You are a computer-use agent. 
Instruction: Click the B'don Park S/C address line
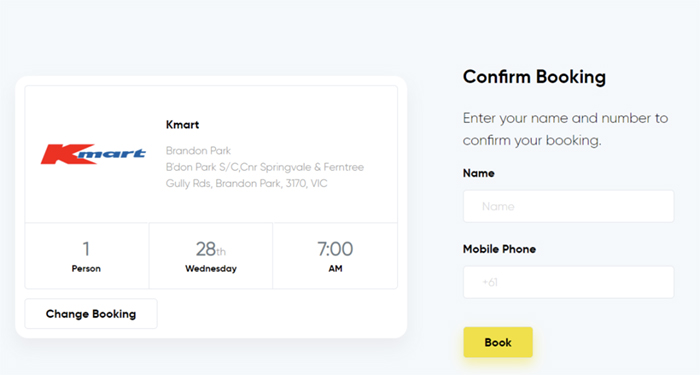tap(265, 167)
